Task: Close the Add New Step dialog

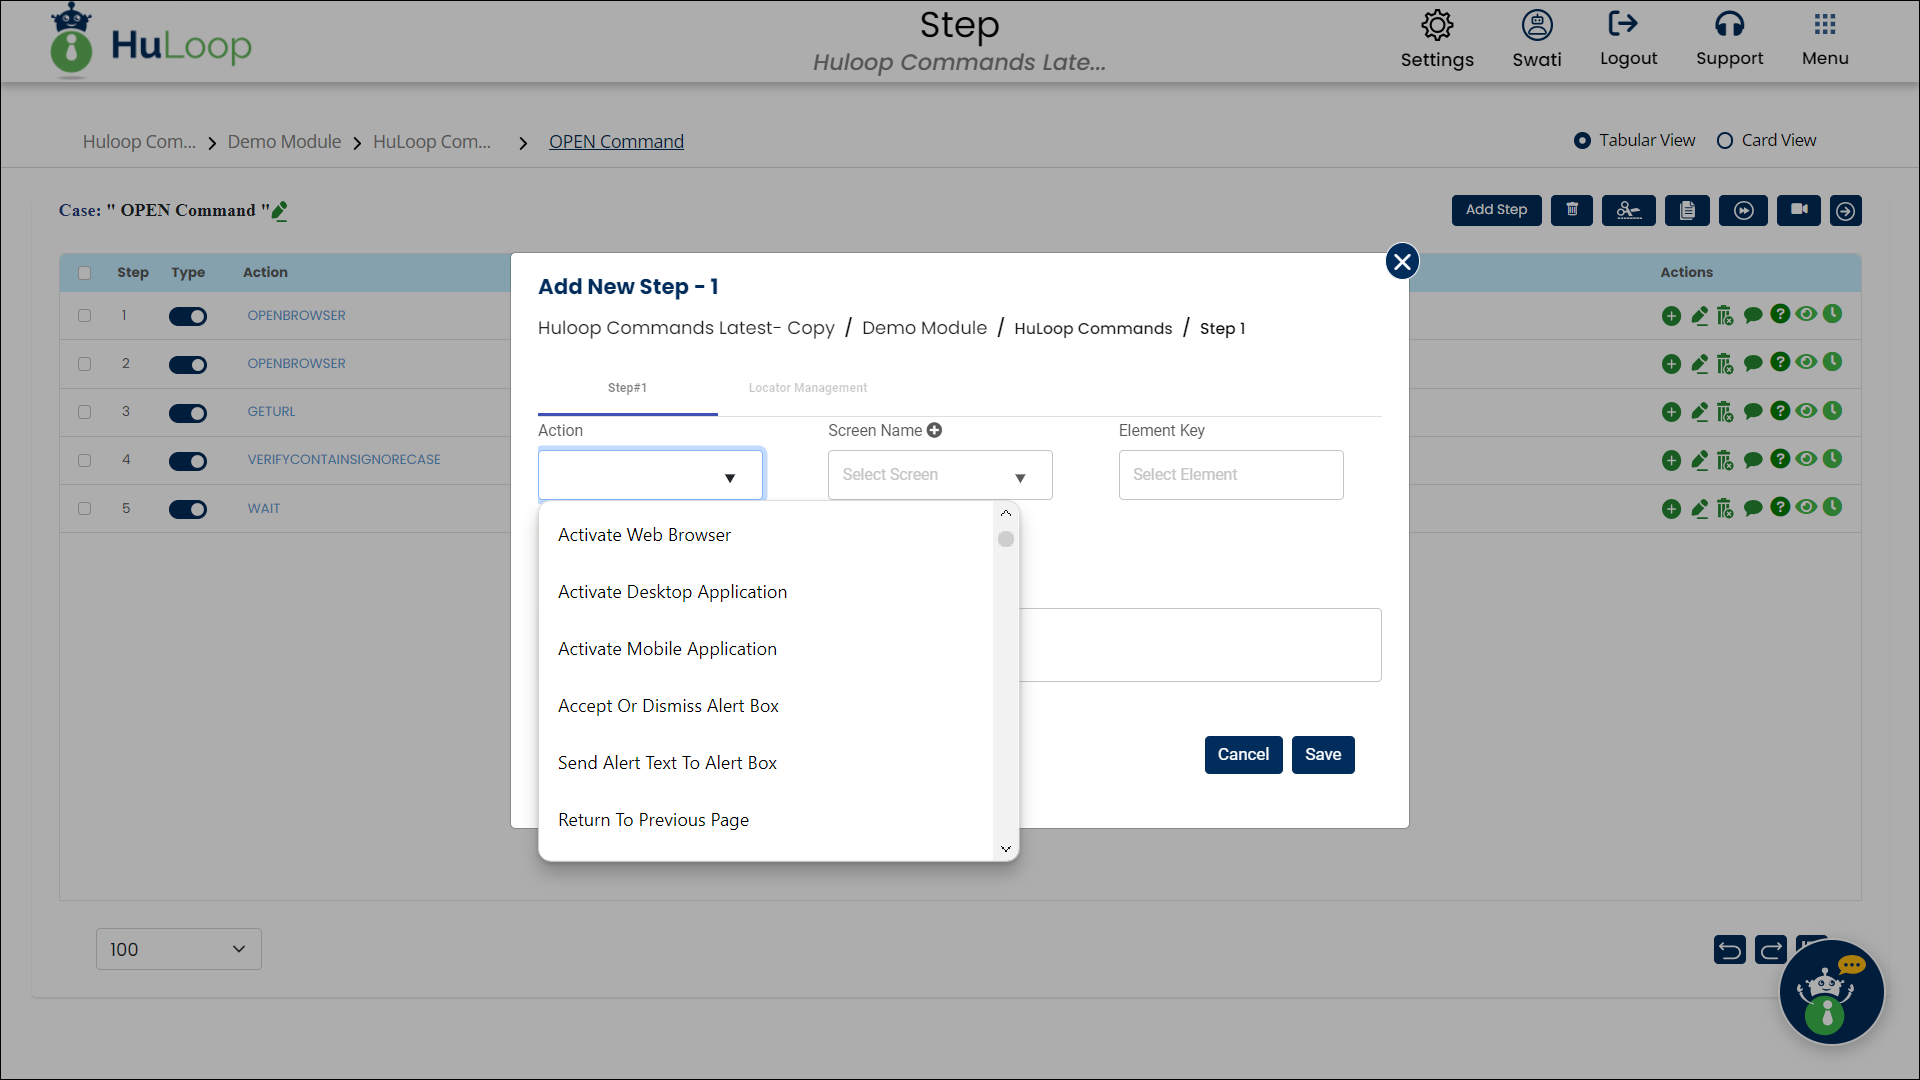Action: pos(1402,262)
